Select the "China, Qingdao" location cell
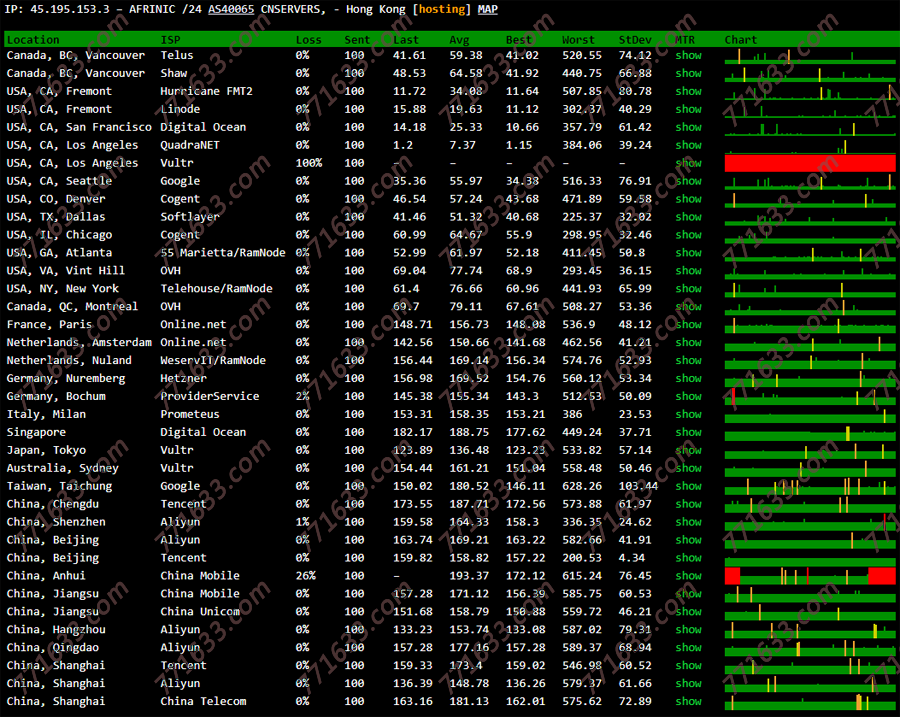This screenshot has height=717, width=900. 53,647
